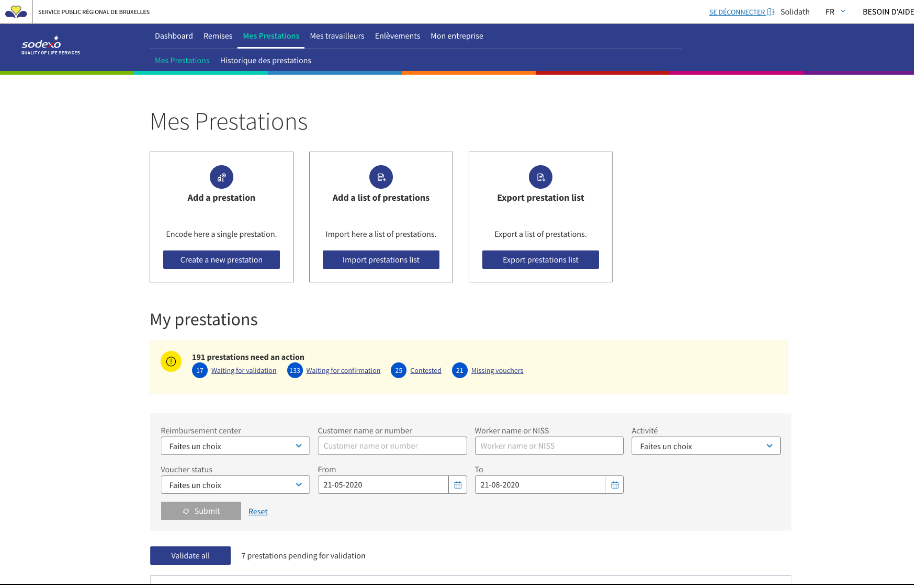
Task: Click the From date field 21-05-2020
Action: (383, 485)
